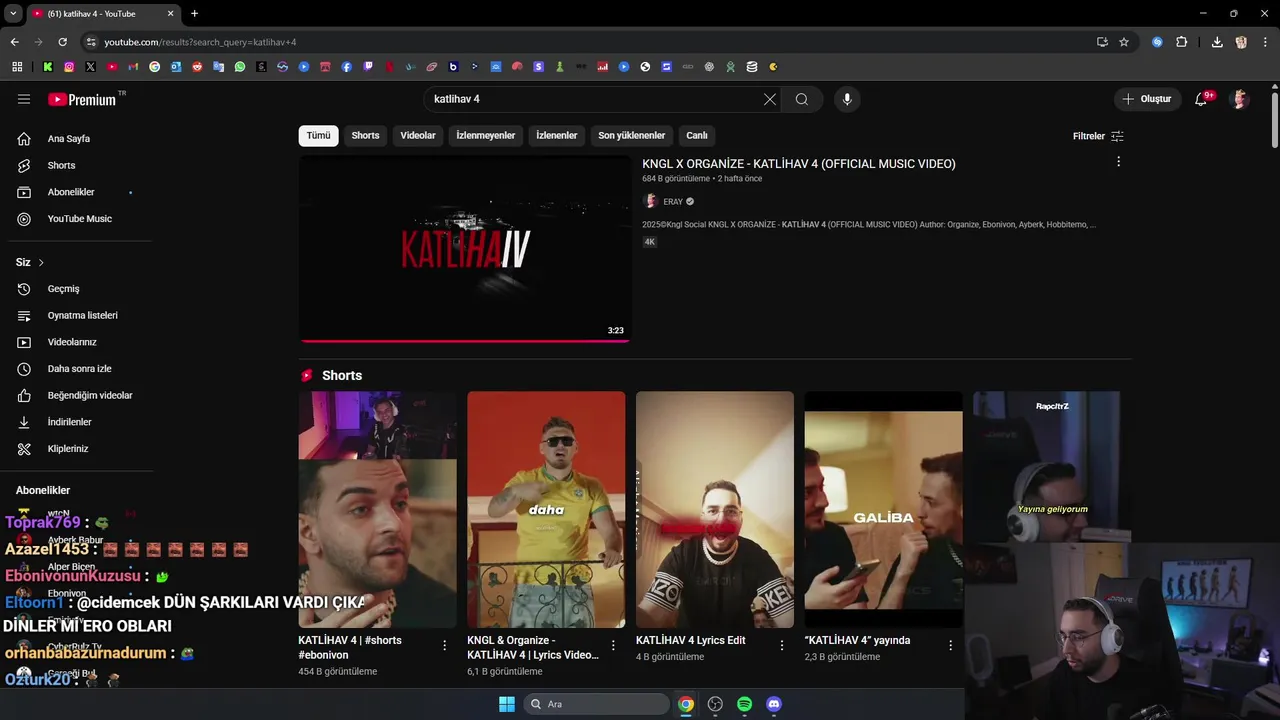This screenshot has width=1280, height=720.
Task: Open Chrome downloads icon in toolbar
Action: [x=1217, y=42]
